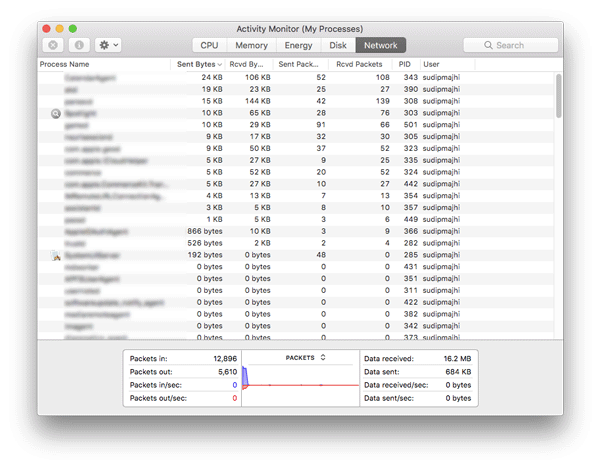The height and width of the screenshot is (468, 600).
Task: Switch to the Energy tab
Action: pos(298,45)
